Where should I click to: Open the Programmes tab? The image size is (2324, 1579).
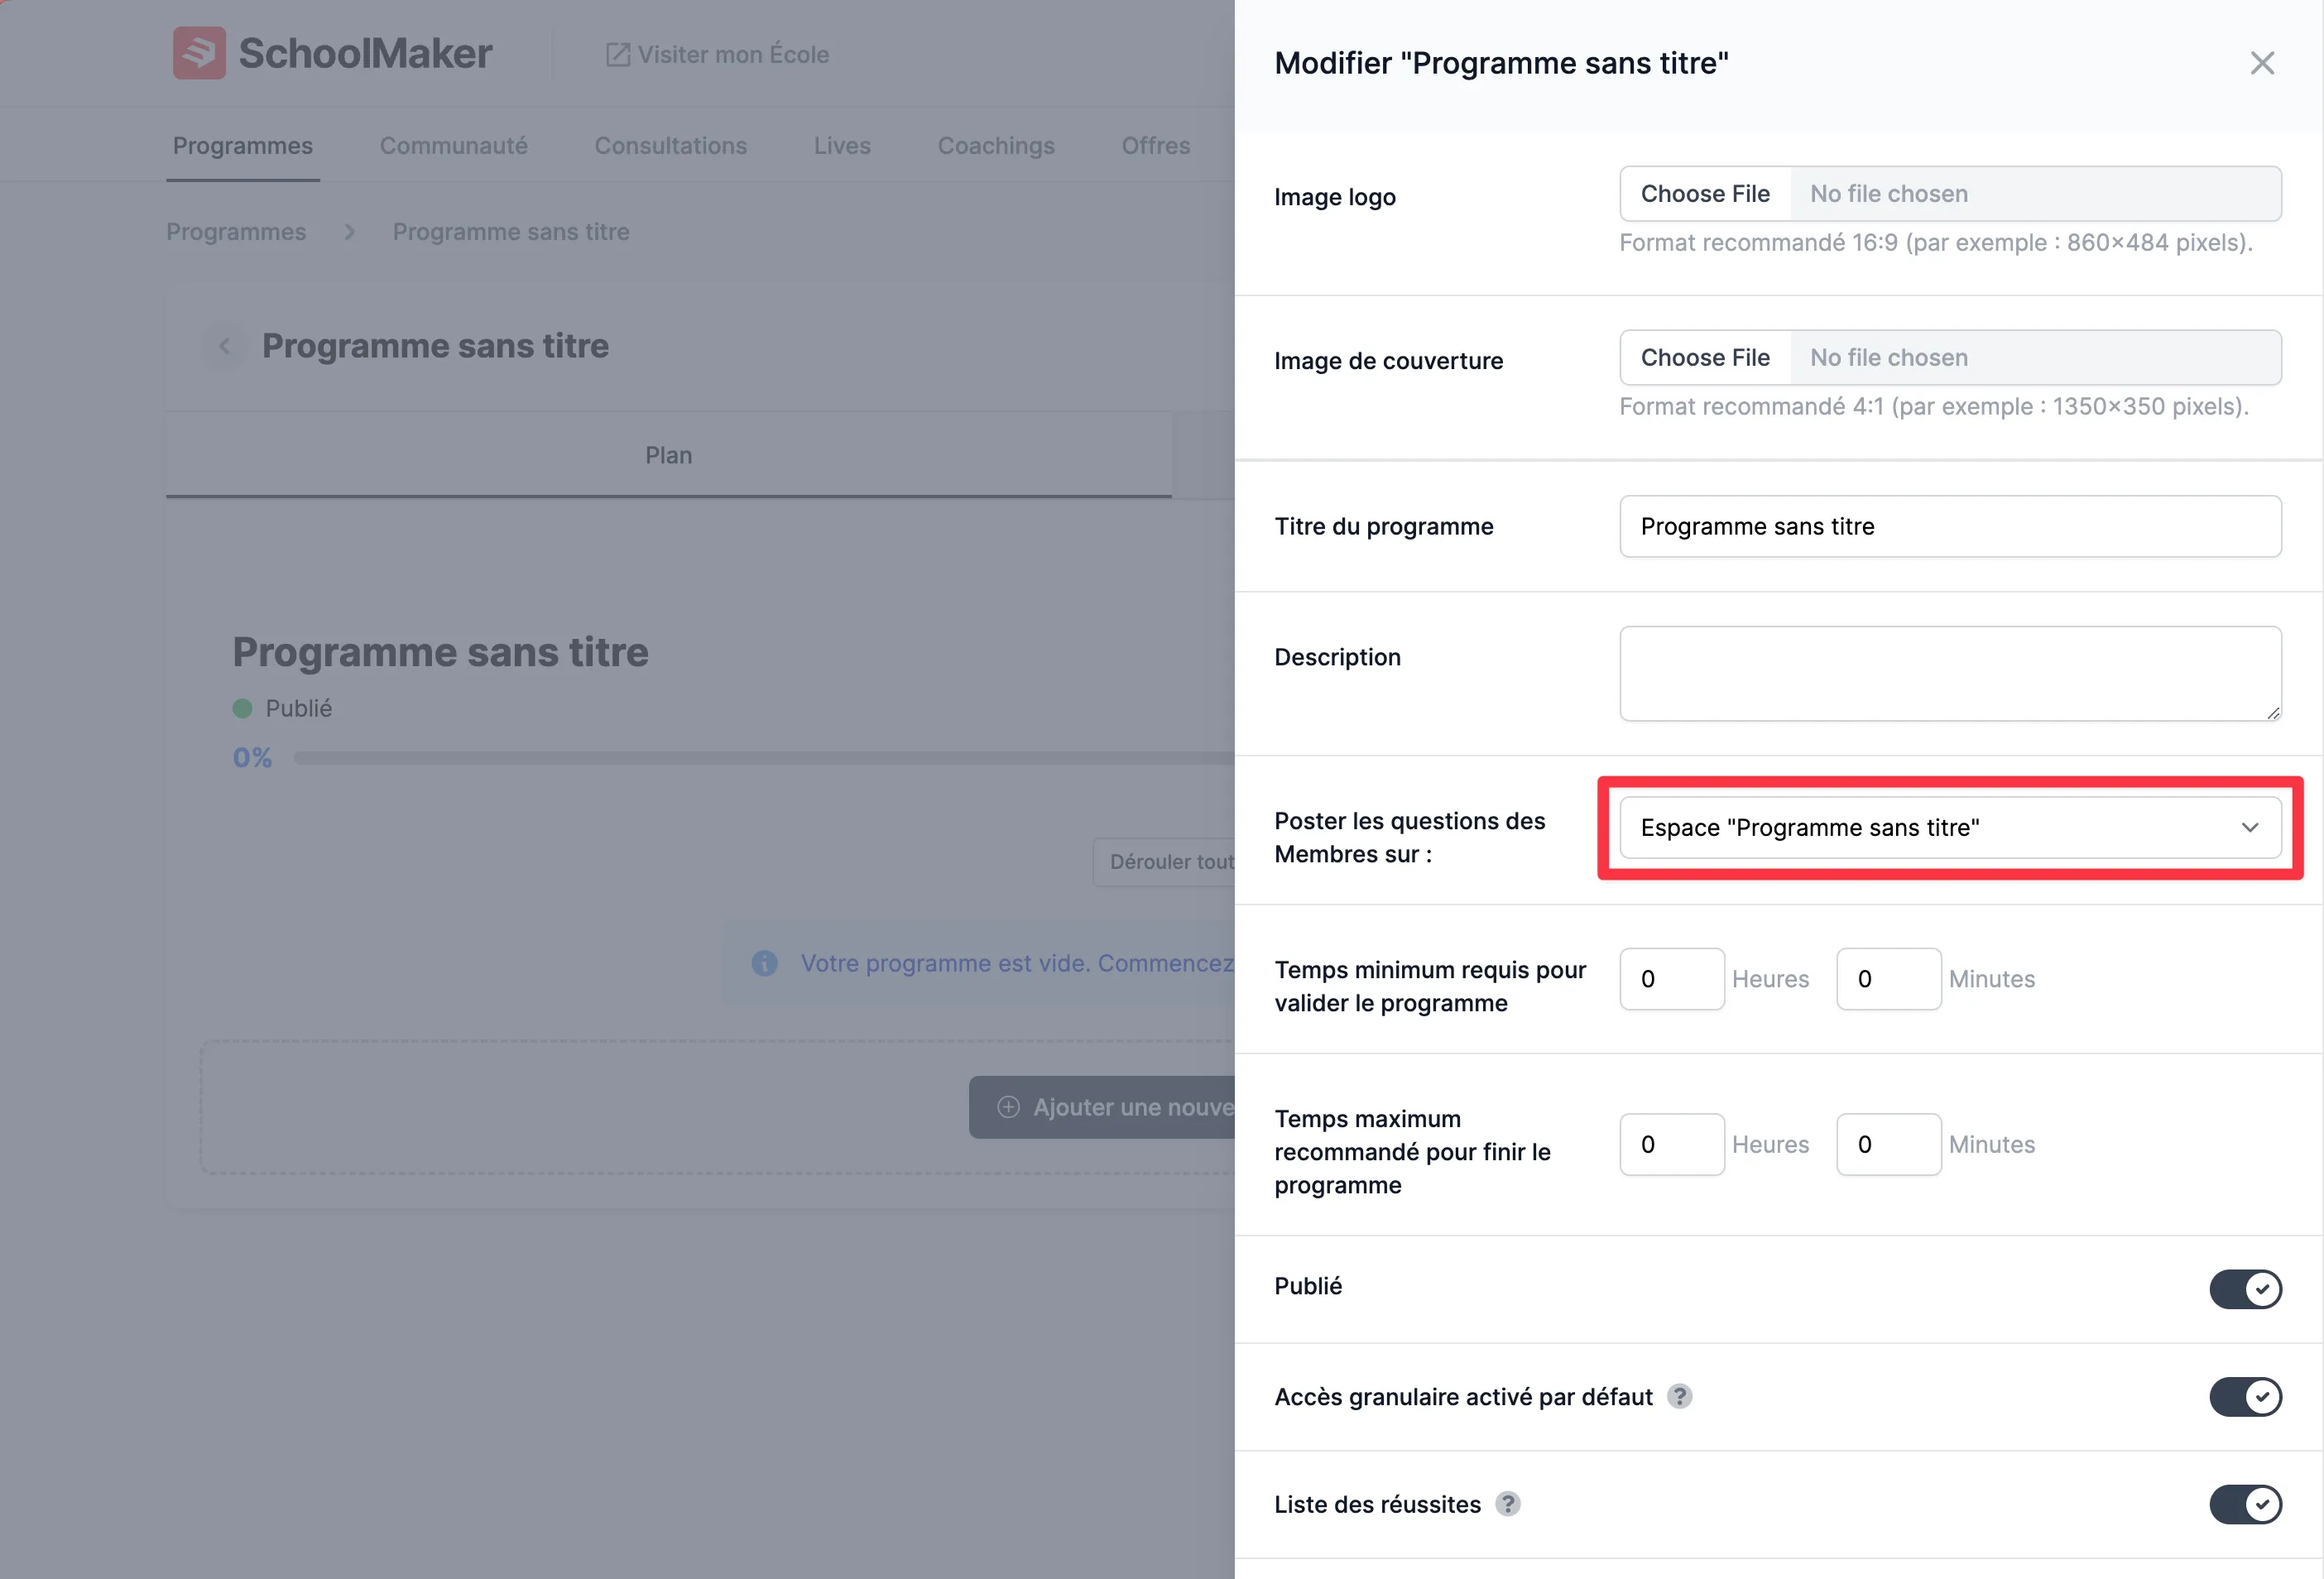pyautogui.click(x=243, y=146)
